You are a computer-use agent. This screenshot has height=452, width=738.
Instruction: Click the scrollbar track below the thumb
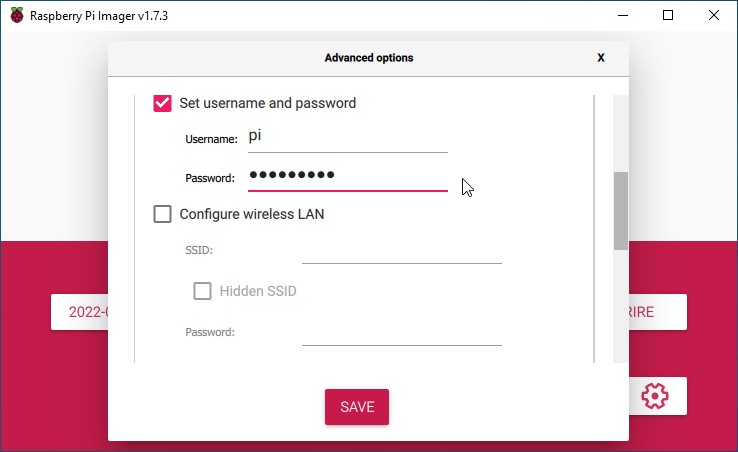[621, 306]
